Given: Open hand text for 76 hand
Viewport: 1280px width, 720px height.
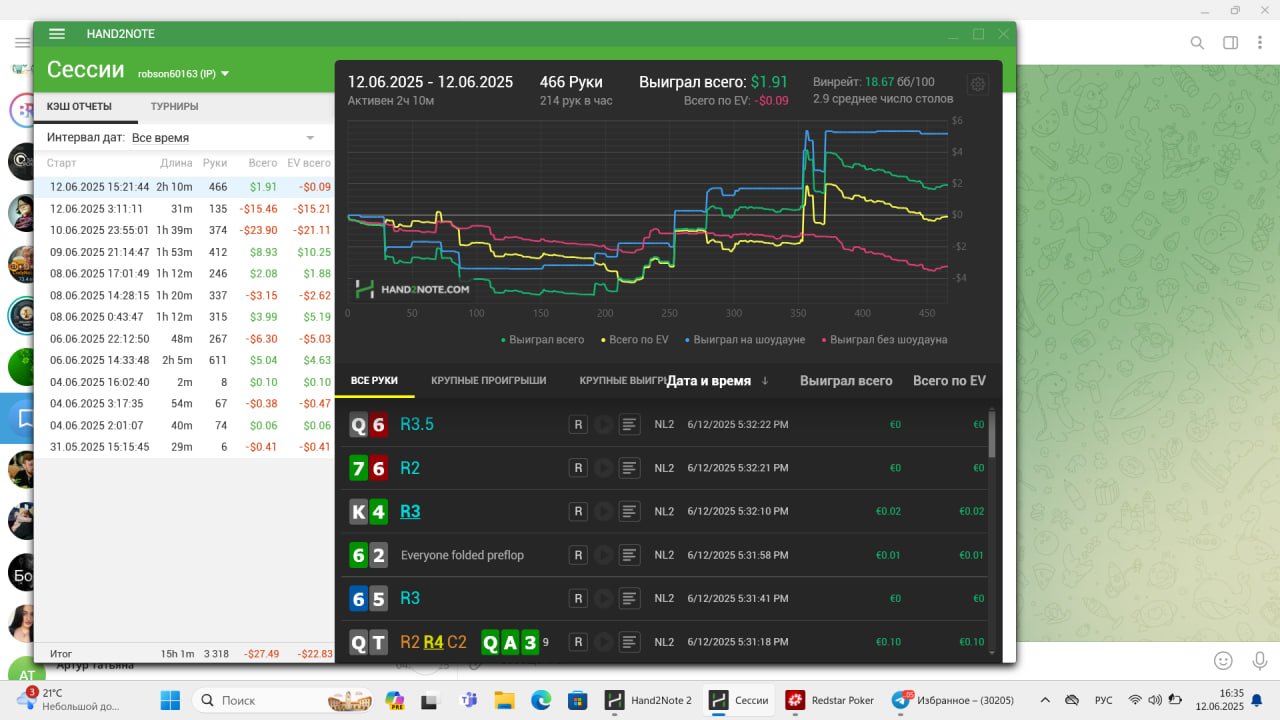Looking at the screenshot, I should pos(629,468).
